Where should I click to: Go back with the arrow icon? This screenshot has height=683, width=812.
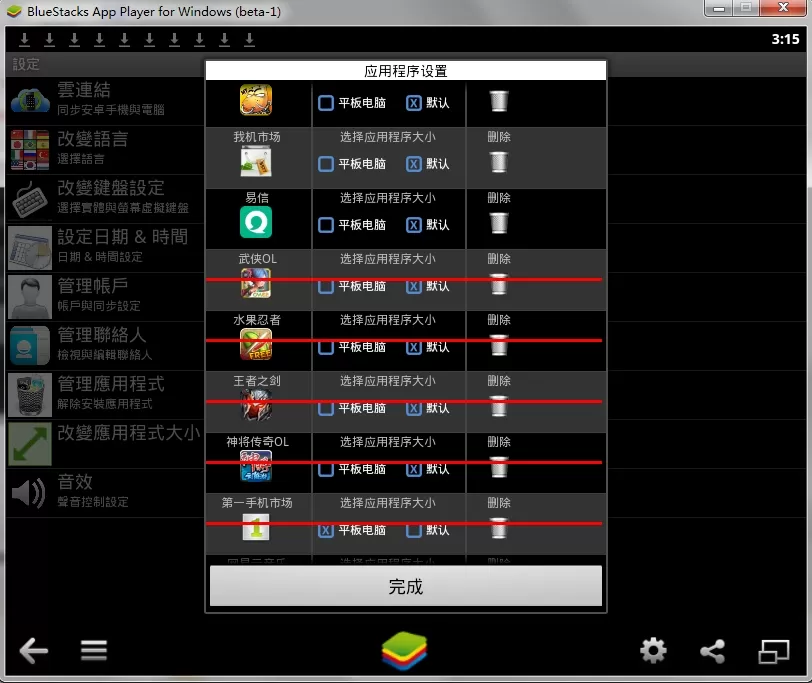tap(34, 650)
